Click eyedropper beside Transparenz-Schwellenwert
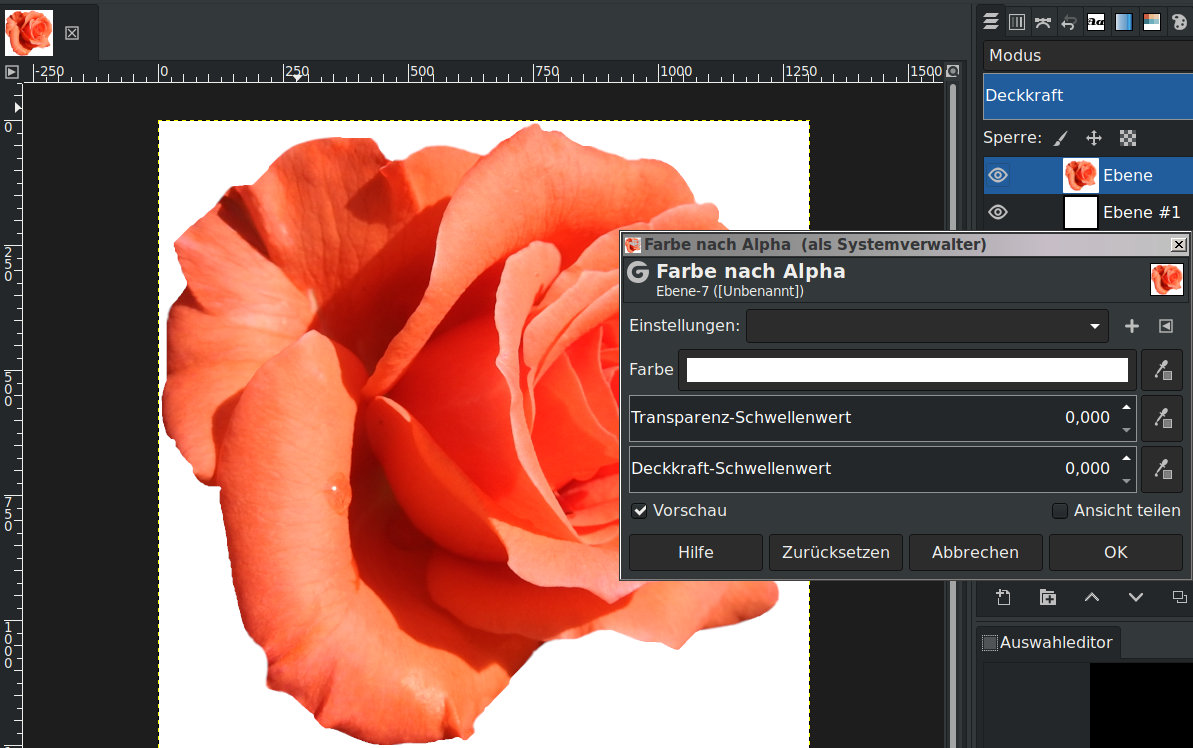 click(x=1161, y=418)
